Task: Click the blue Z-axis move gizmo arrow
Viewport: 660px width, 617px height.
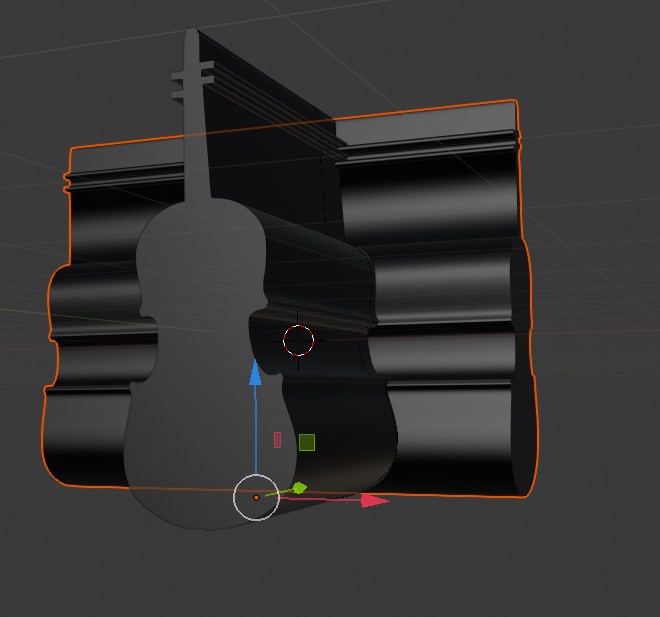Action: pos(255,373)
